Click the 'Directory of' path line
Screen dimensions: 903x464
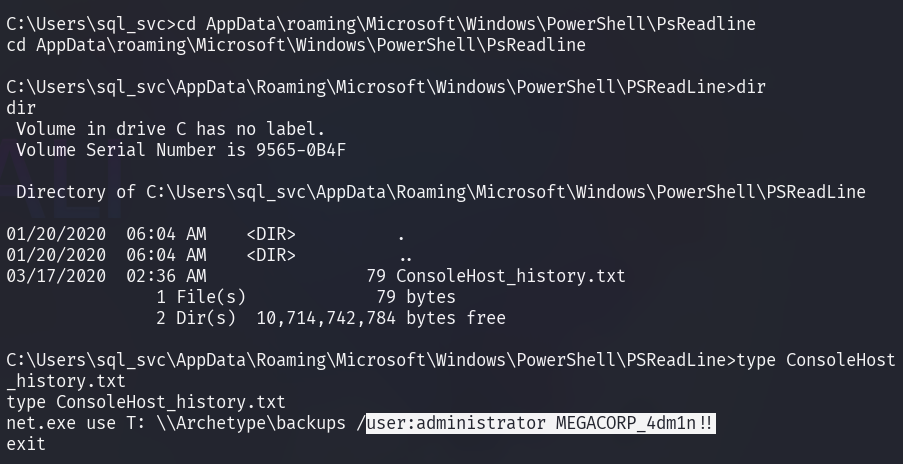tap(441, 192)
